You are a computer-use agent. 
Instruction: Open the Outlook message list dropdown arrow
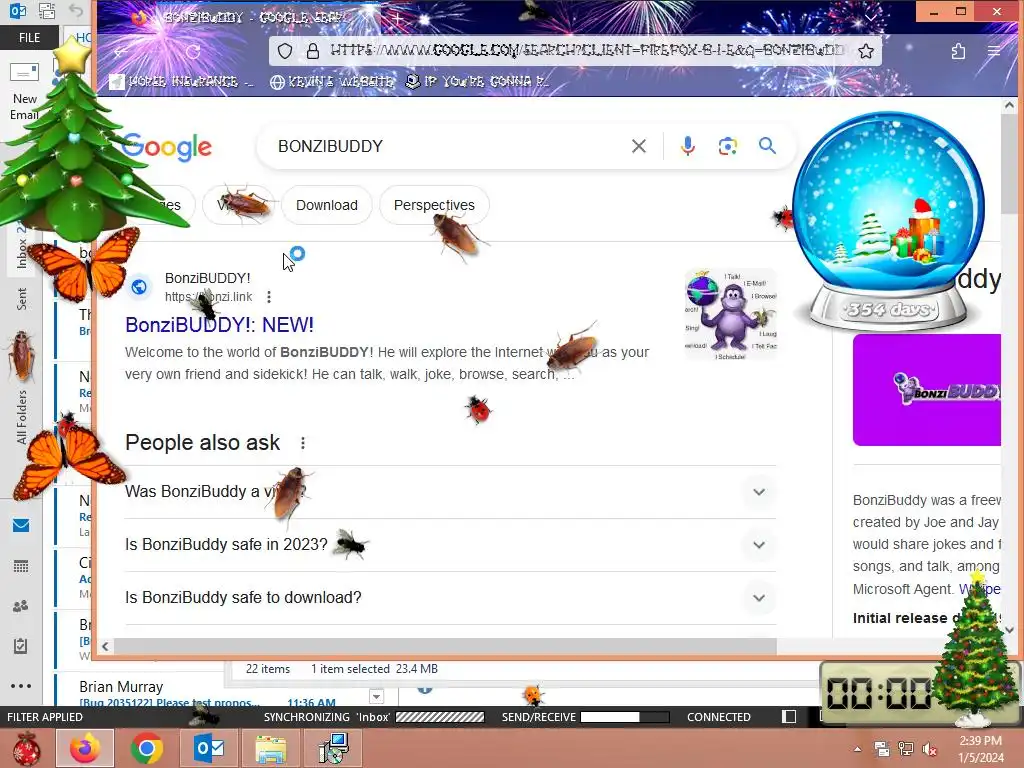[x=376, y=697]
